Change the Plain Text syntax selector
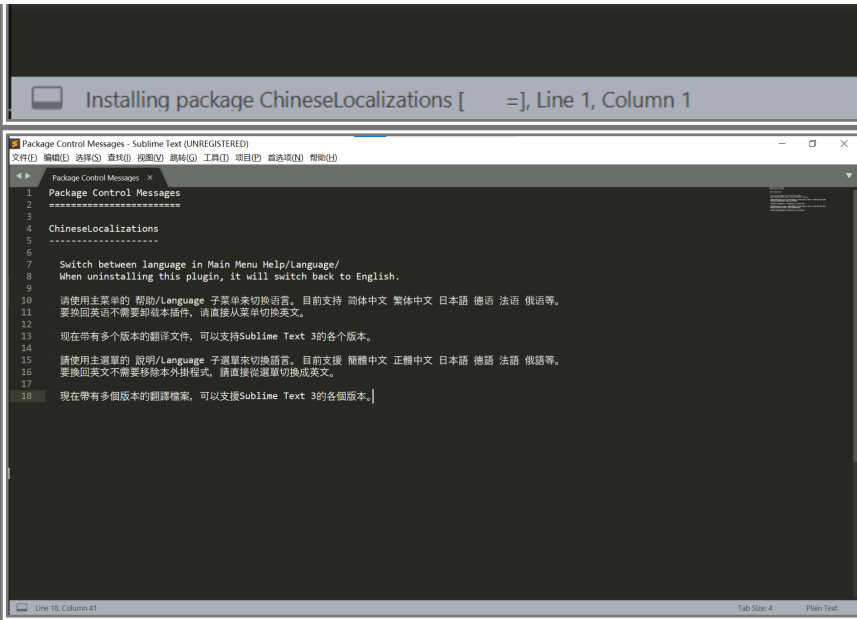857x620 pixels. pyautogui.click(x=821, y=607)
